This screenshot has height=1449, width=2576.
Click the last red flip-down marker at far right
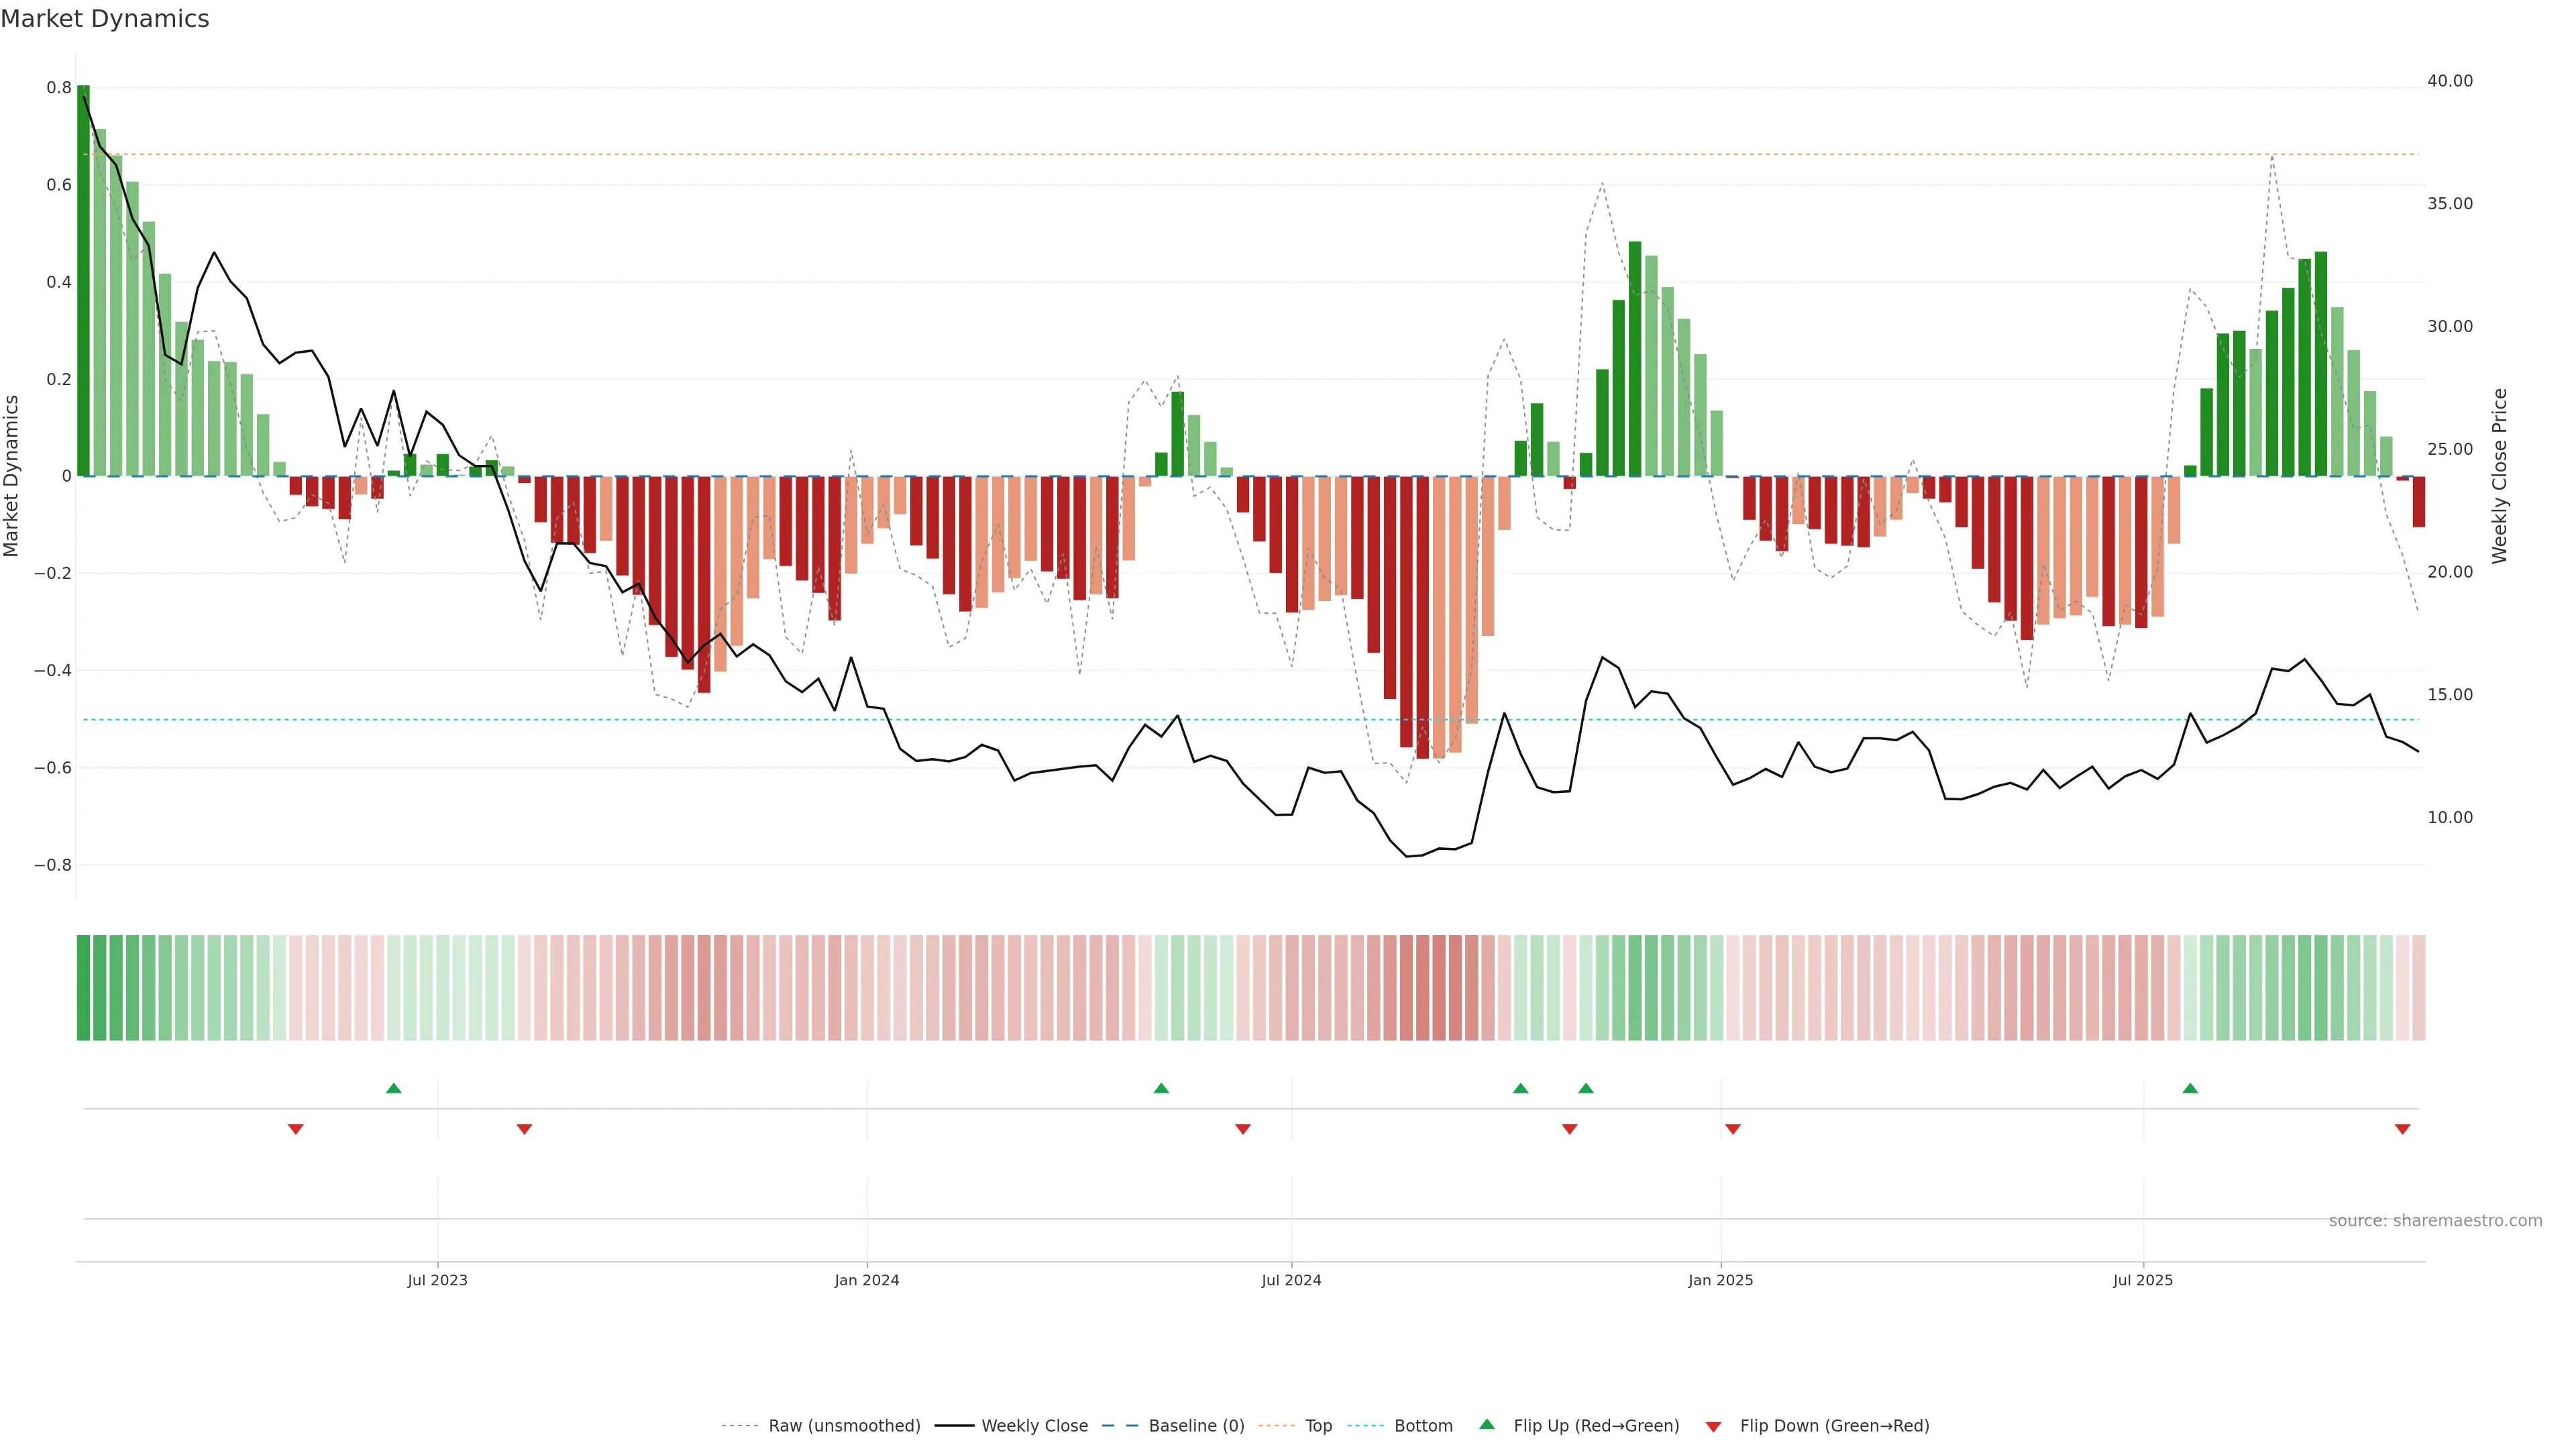coord(2402,1129)
